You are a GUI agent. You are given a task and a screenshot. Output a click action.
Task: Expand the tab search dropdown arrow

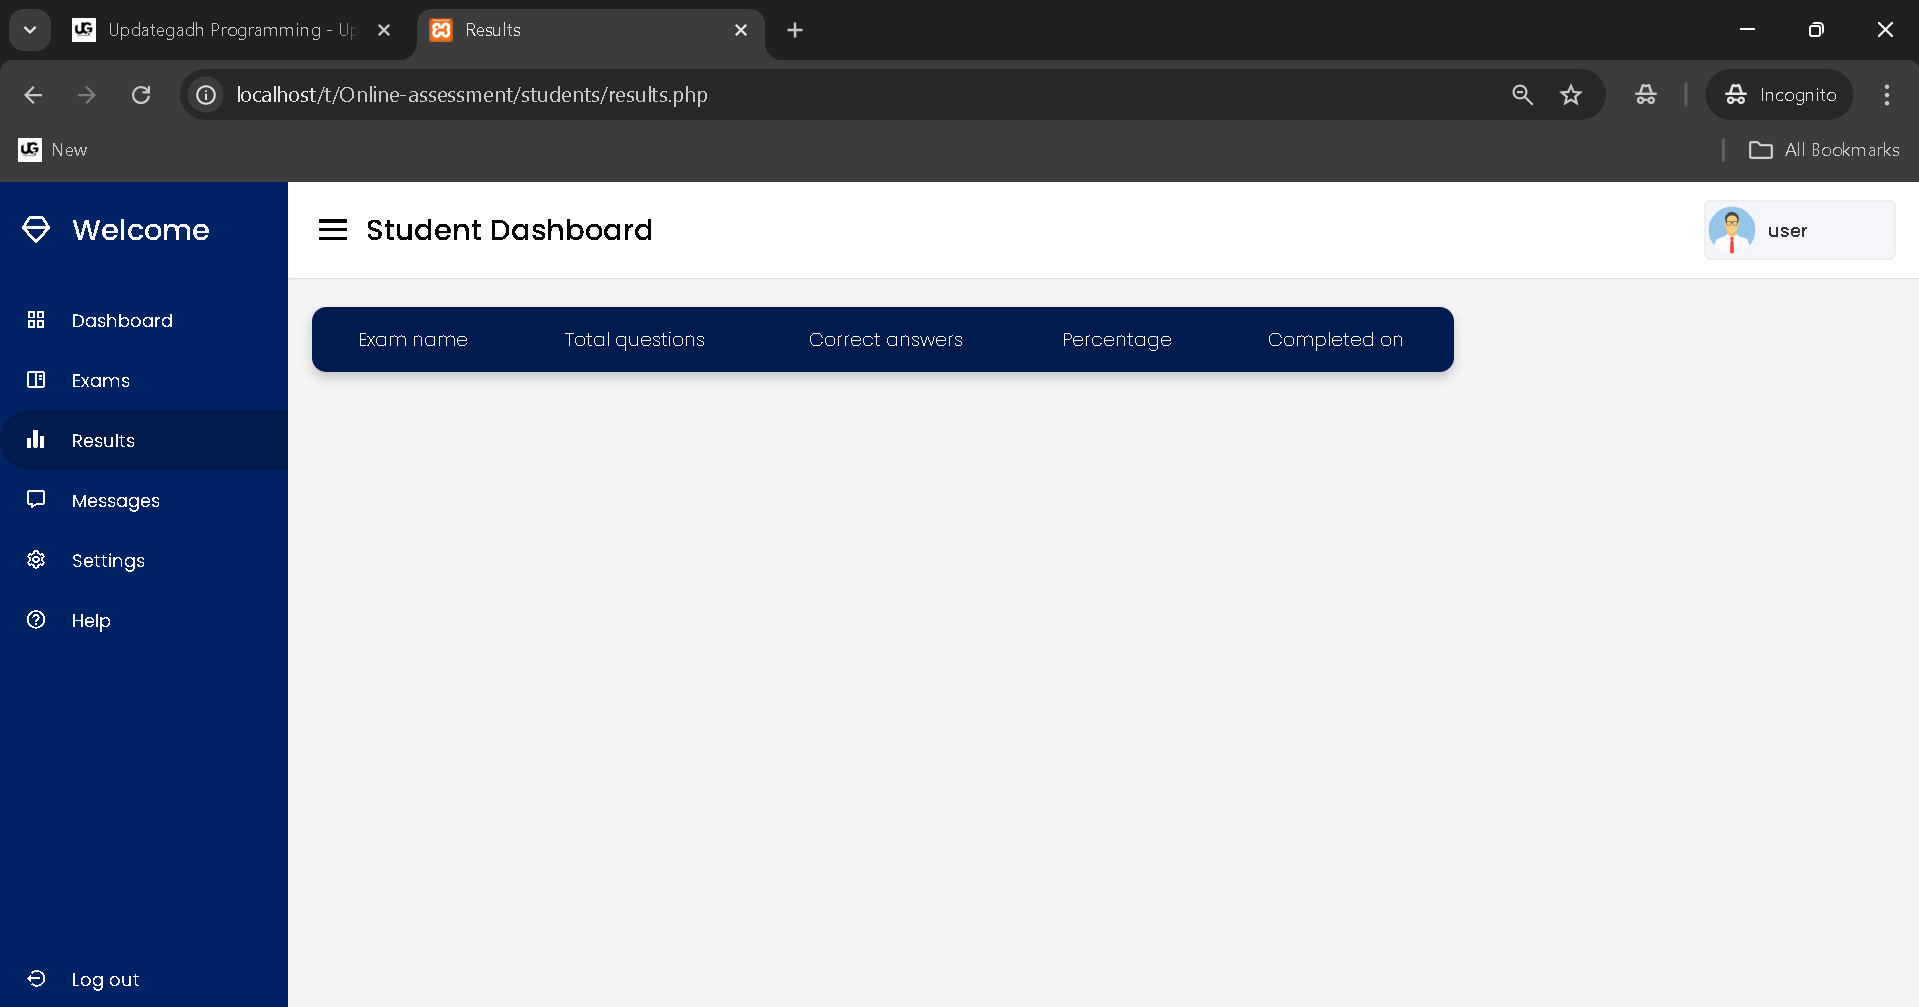[x=30, y=30]
